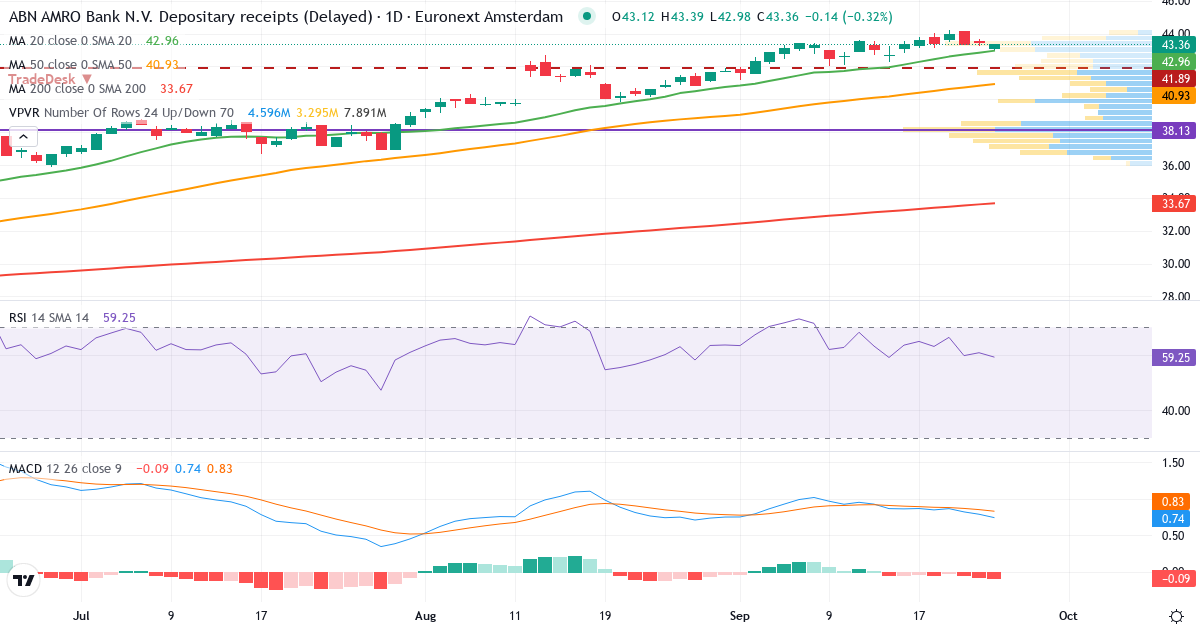Click the red 41.89 price axis label
The image size is (1200, 630).
click(x=1175, y=78)
